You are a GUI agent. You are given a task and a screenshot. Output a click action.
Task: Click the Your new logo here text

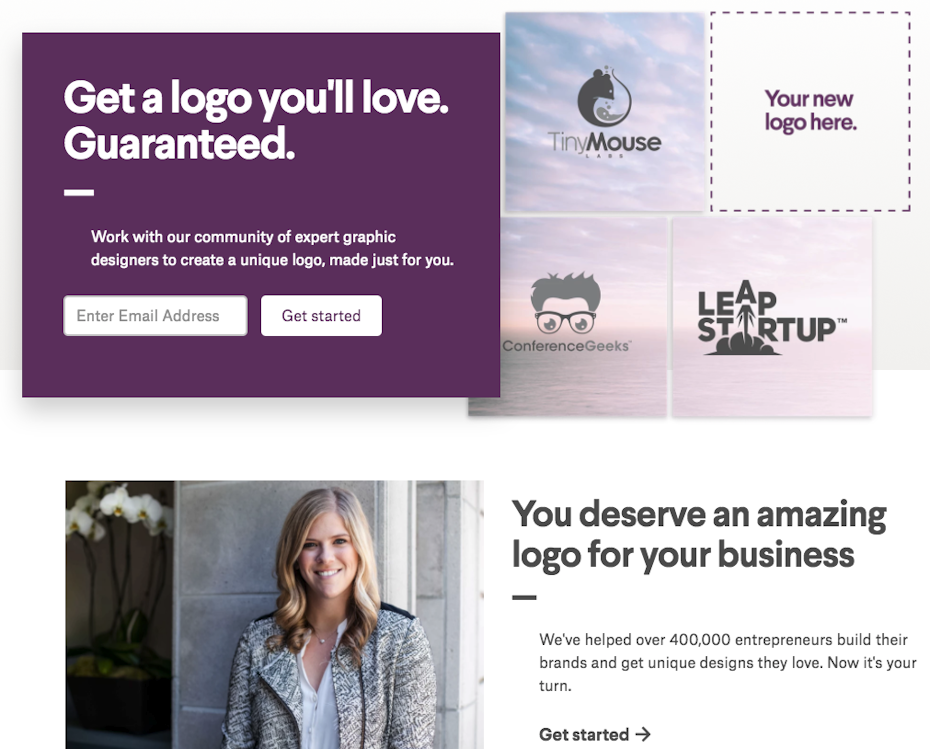[x=810, y=110]
